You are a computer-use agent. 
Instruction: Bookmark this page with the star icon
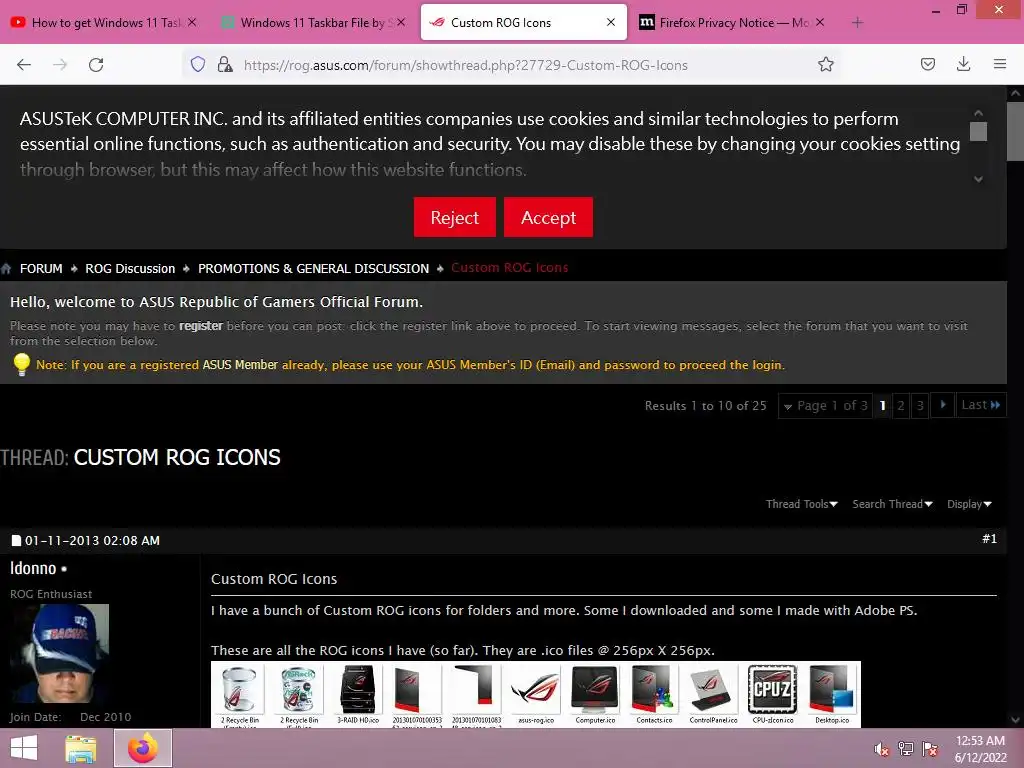tap(825, 64)
